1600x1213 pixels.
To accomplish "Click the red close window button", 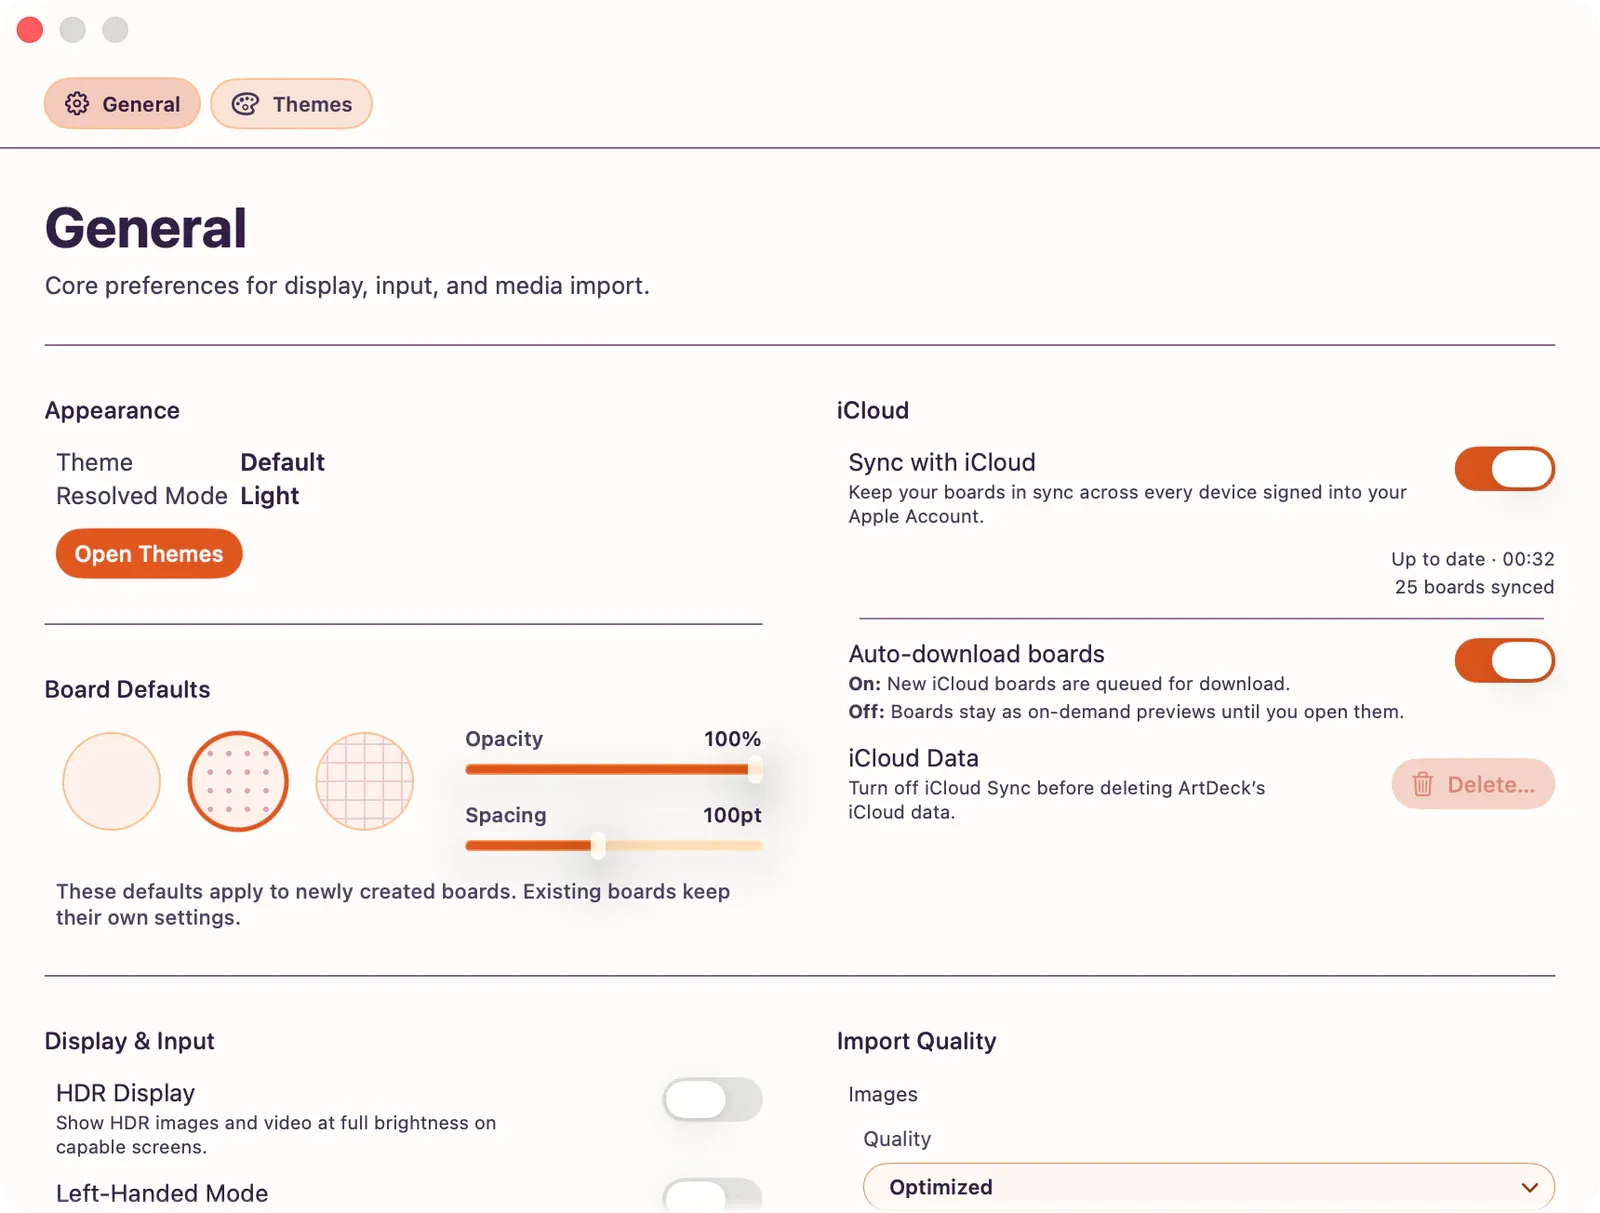I will coord(30,30).
